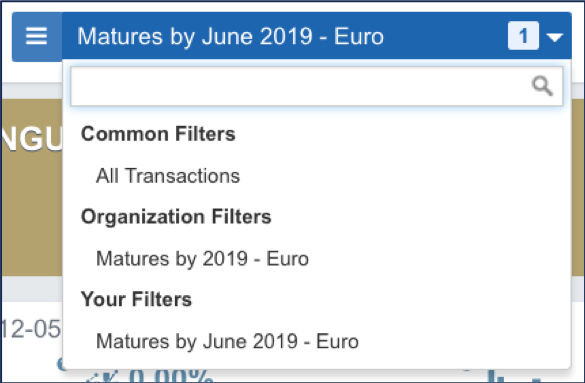Click the header title Matures by June 2019 - Euro

coord(230,37)
